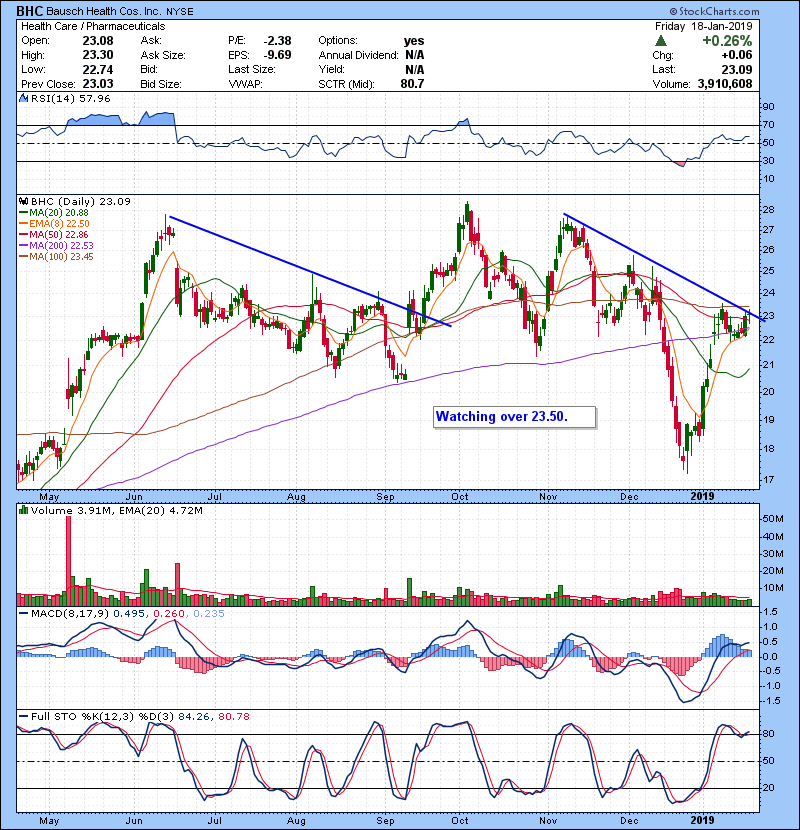
Task: Select the P/E value -2.38
Action: point(277,41)
